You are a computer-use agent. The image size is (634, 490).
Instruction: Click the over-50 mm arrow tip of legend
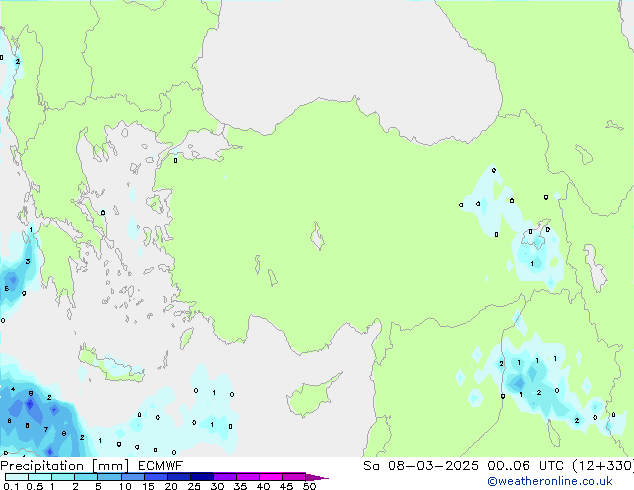pyautogui.click(x=317, y=477)
